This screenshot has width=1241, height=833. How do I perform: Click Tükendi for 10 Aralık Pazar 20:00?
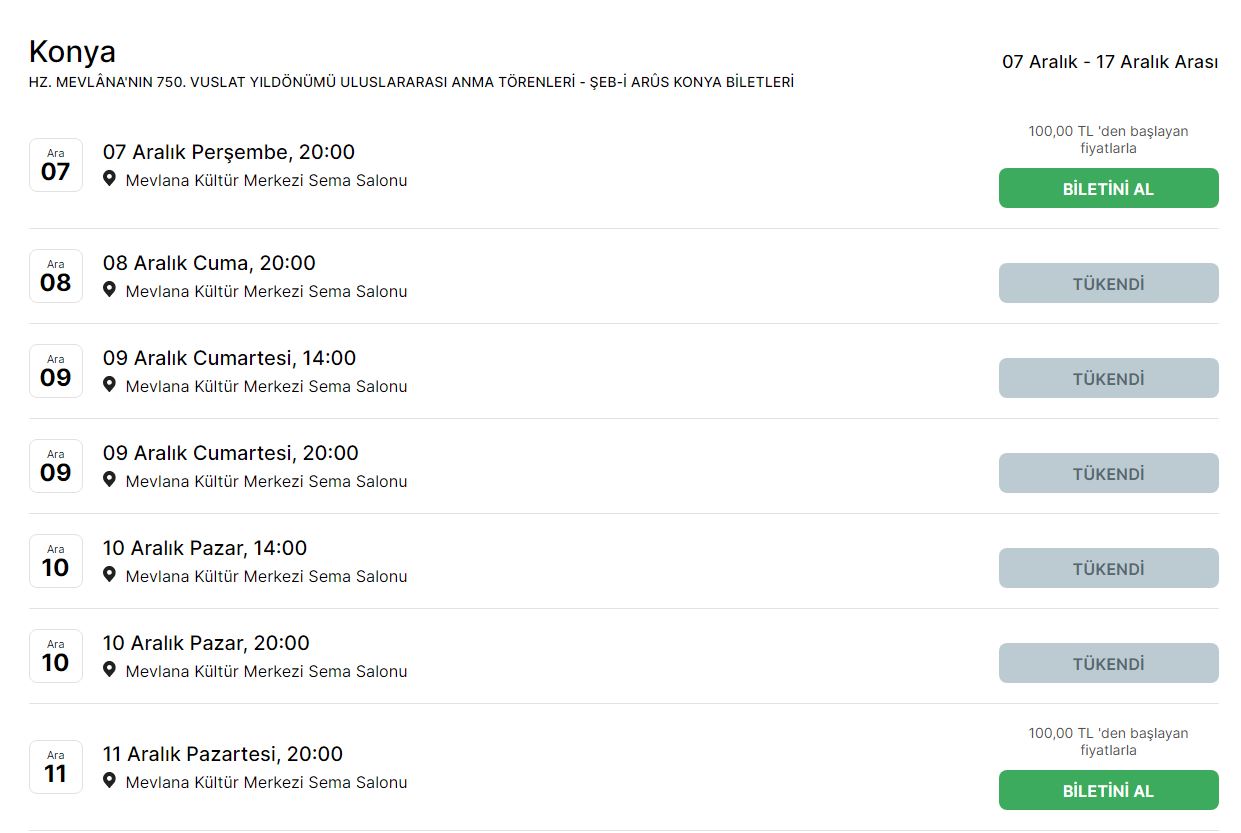1108,663
